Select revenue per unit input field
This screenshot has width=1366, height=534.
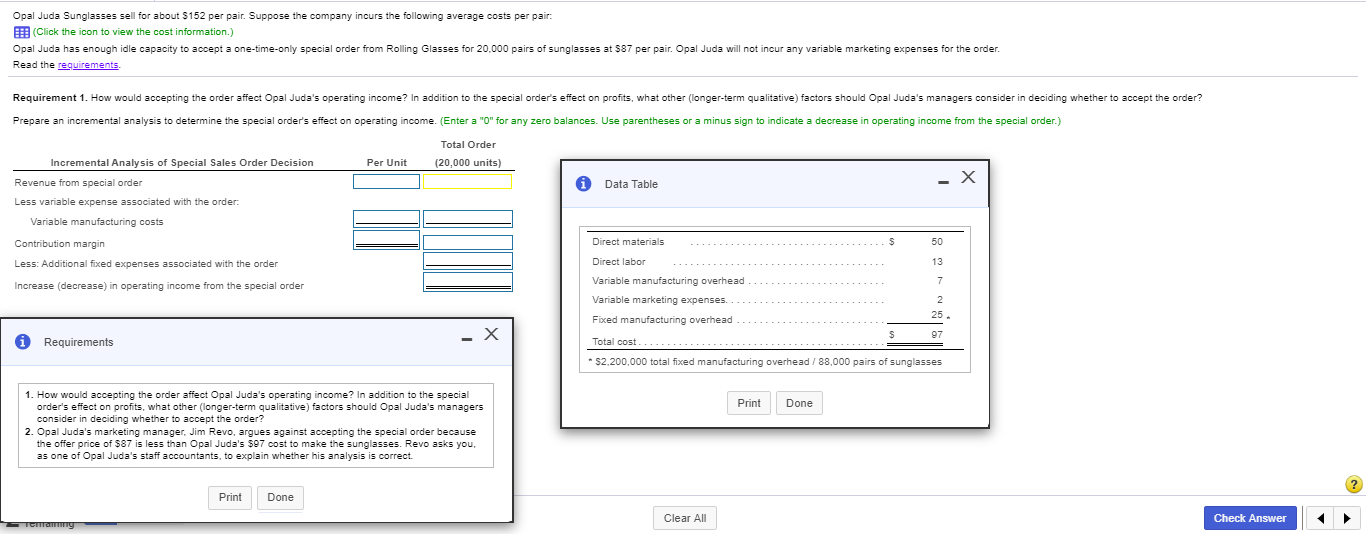click(386, 182)
